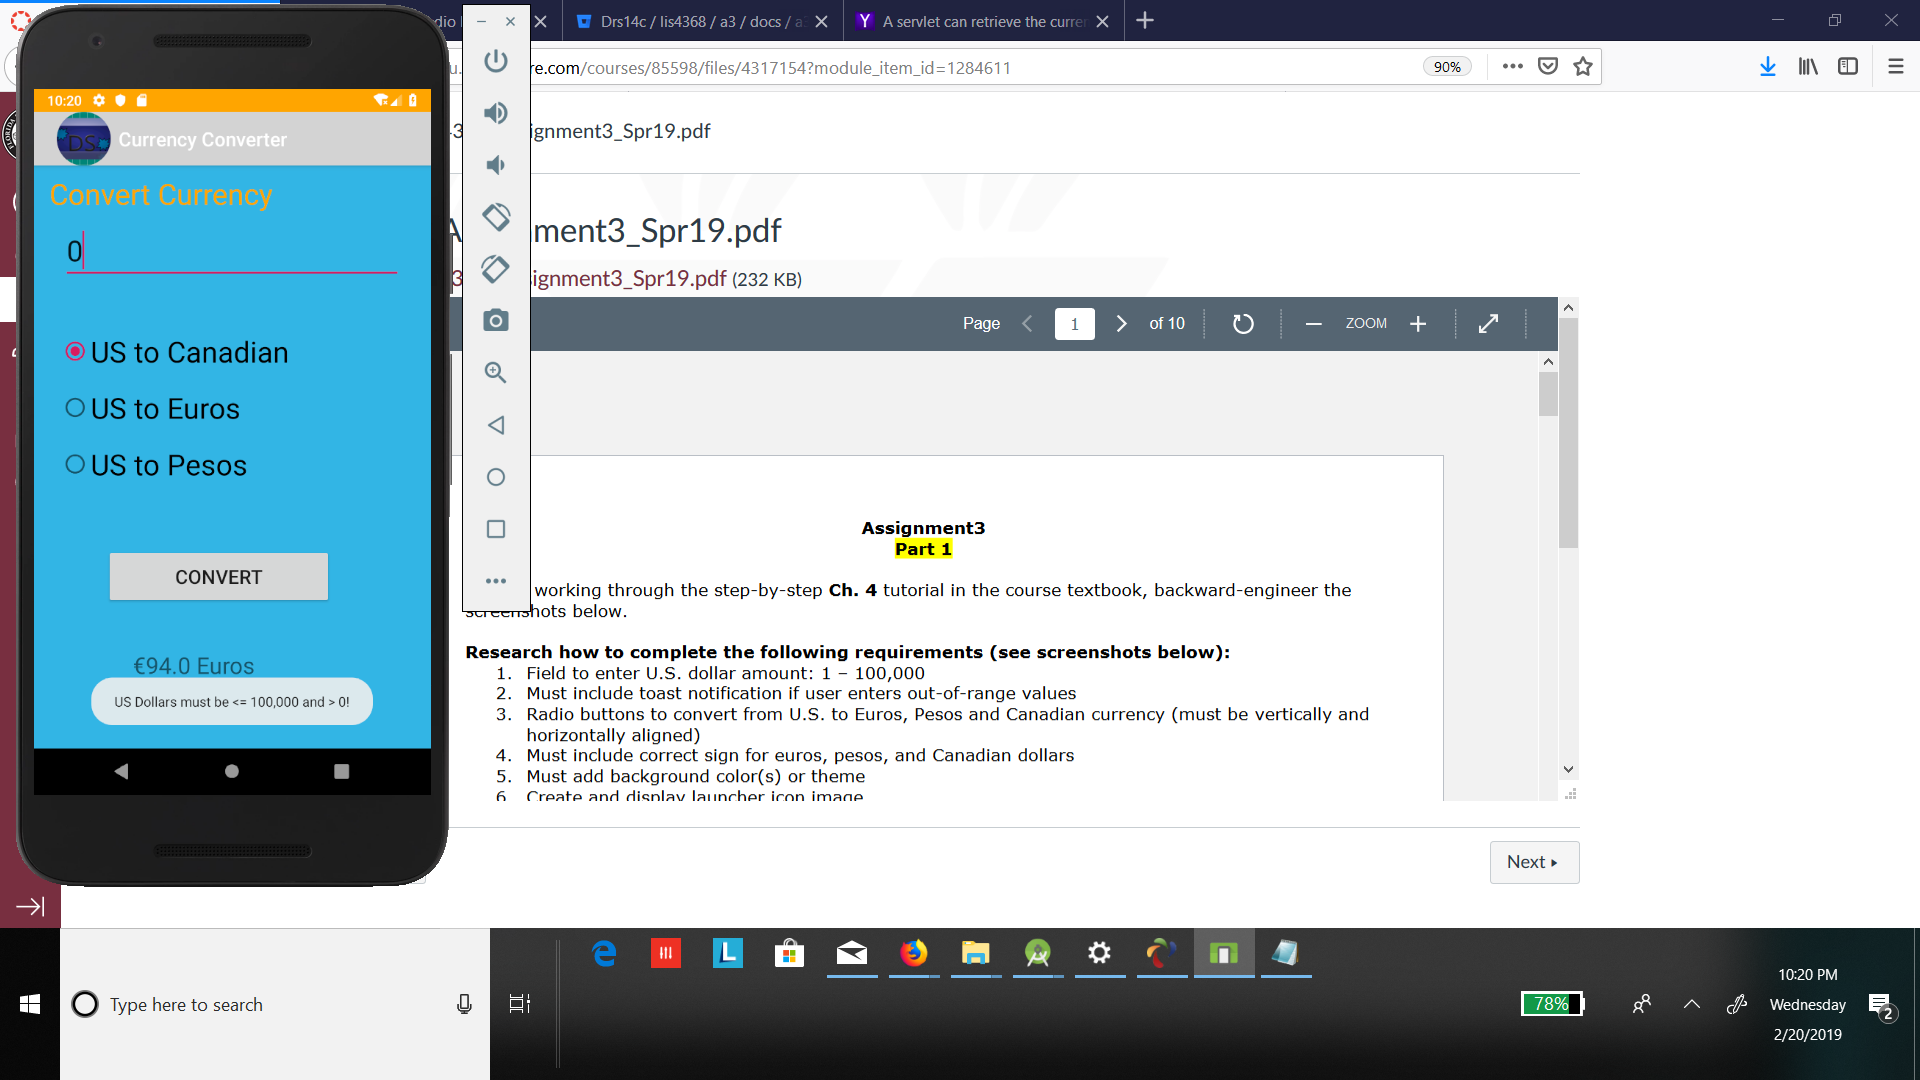Select the US to Canadian radio button
Image resolution: width=1920 pixels, height=1080 pixels.
[x=75, y=352]
